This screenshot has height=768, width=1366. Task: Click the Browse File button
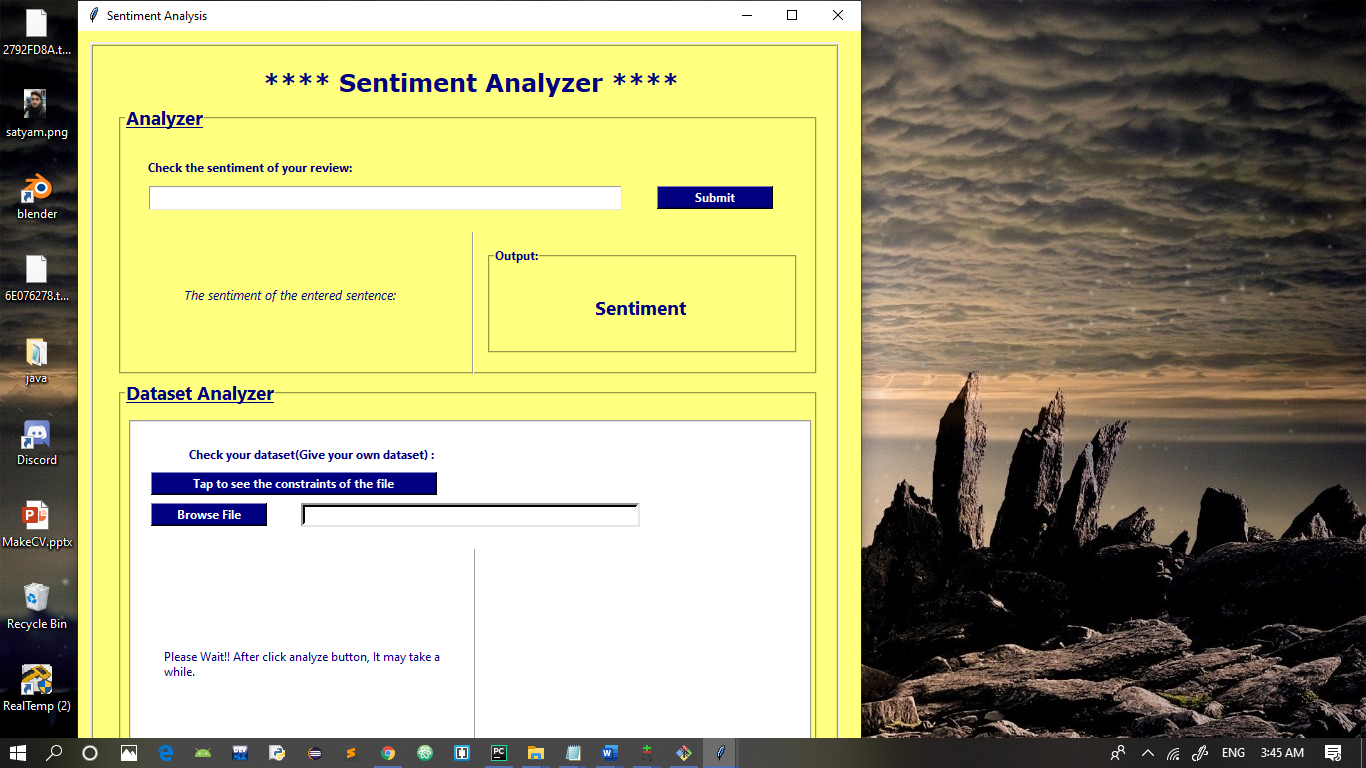pyautogui.click(x=209, y=515)
